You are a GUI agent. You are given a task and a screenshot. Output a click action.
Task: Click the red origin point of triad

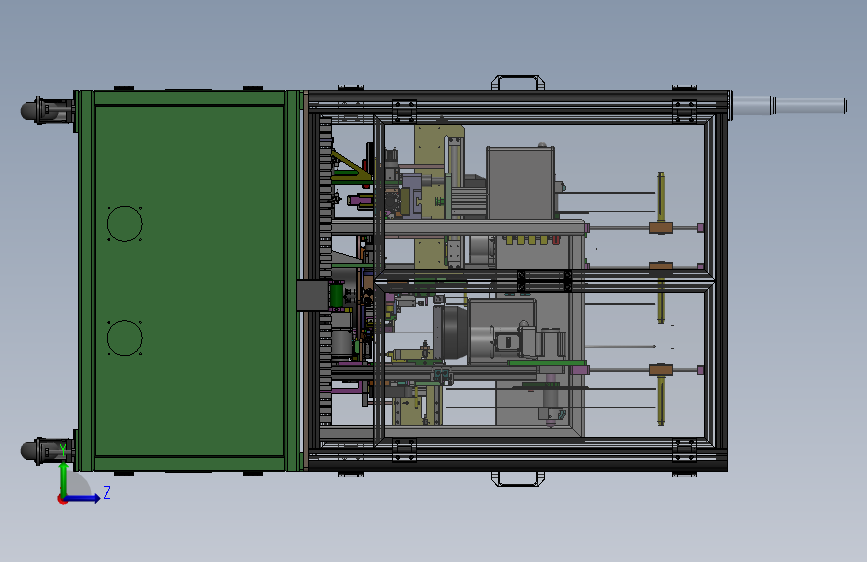[x=62, y=499]
